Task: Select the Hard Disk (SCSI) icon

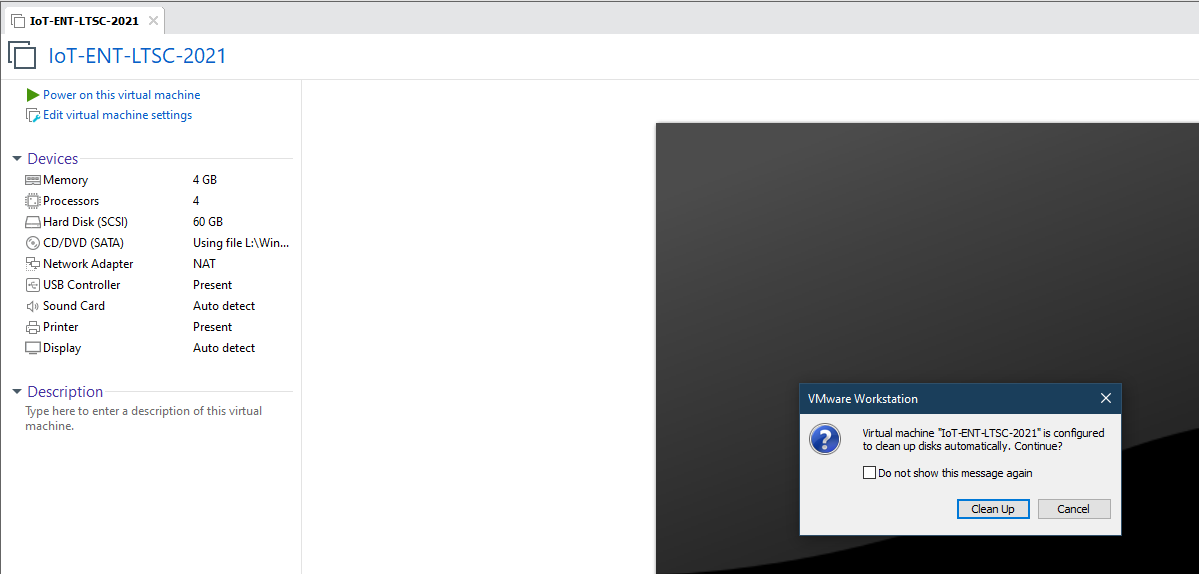Action: coord(33,222)
